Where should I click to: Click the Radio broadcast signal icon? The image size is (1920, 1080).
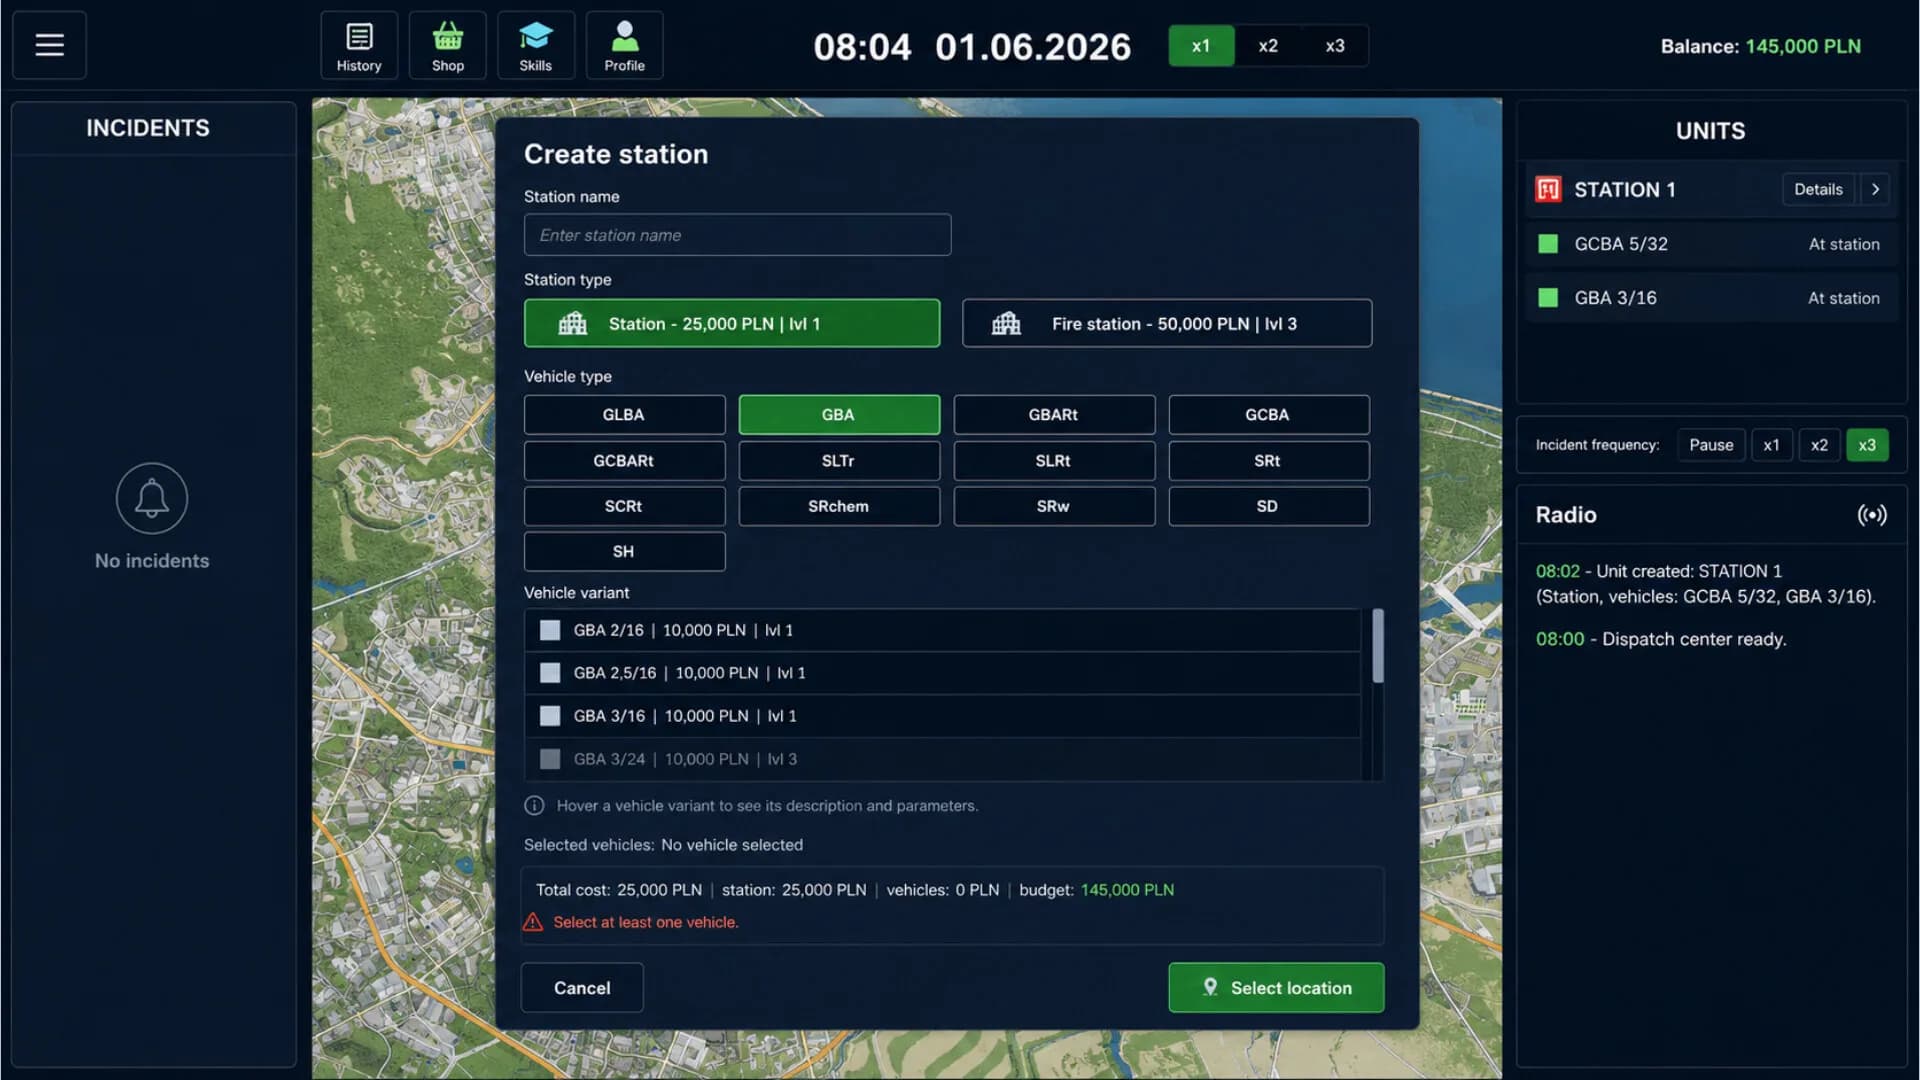(1872, 515)
